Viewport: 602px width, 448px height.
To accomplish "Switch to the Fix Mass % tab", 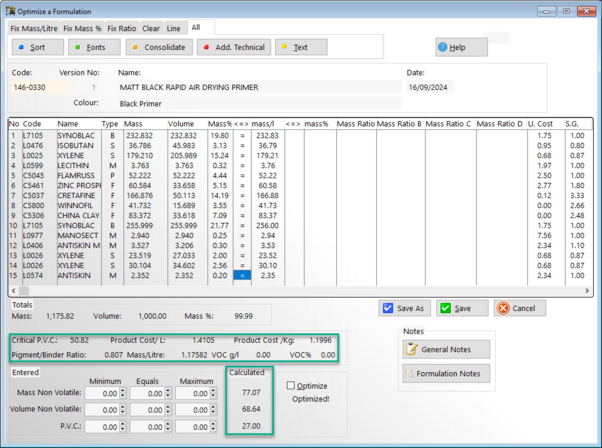I will point(82,28).
